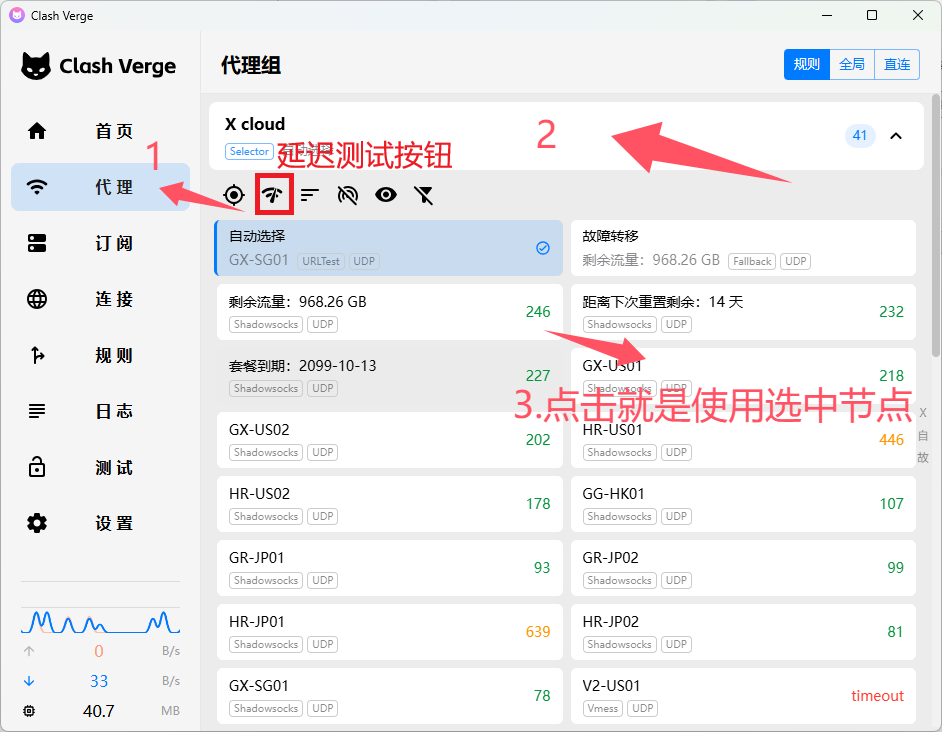Viewport: 942px width, 732px height.
Task: Choose the GR-JP01 proxy node
Action: click(390, 568)
